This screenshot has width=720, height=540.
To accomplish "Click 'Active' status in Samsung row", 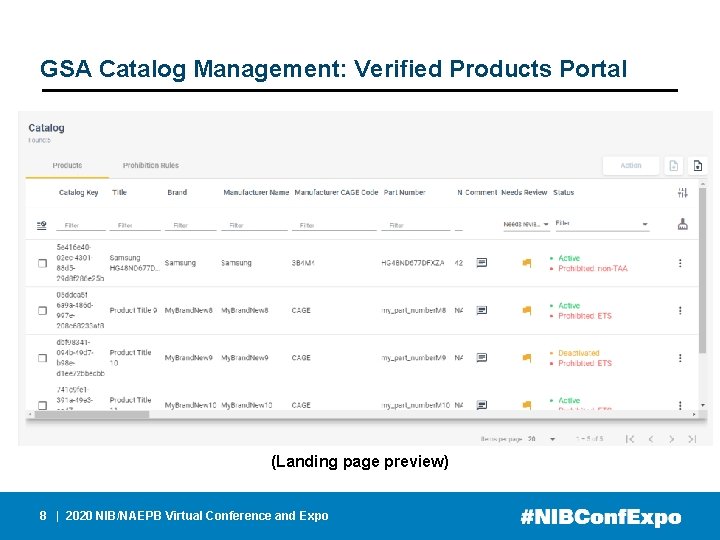I will 569,258.
